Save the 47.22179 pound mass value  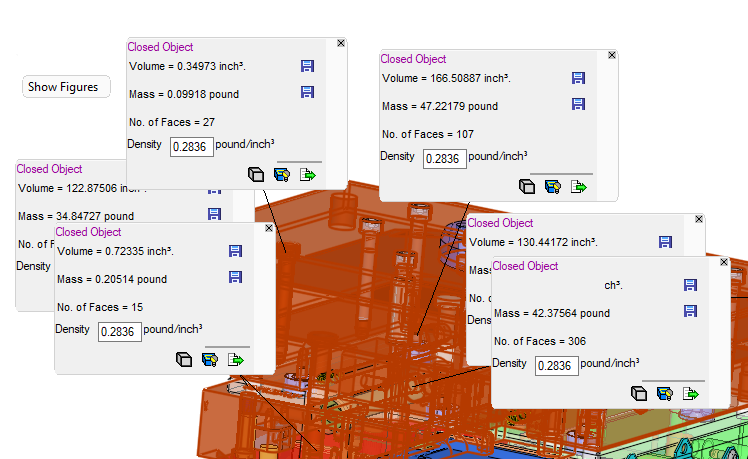point(578,105)
